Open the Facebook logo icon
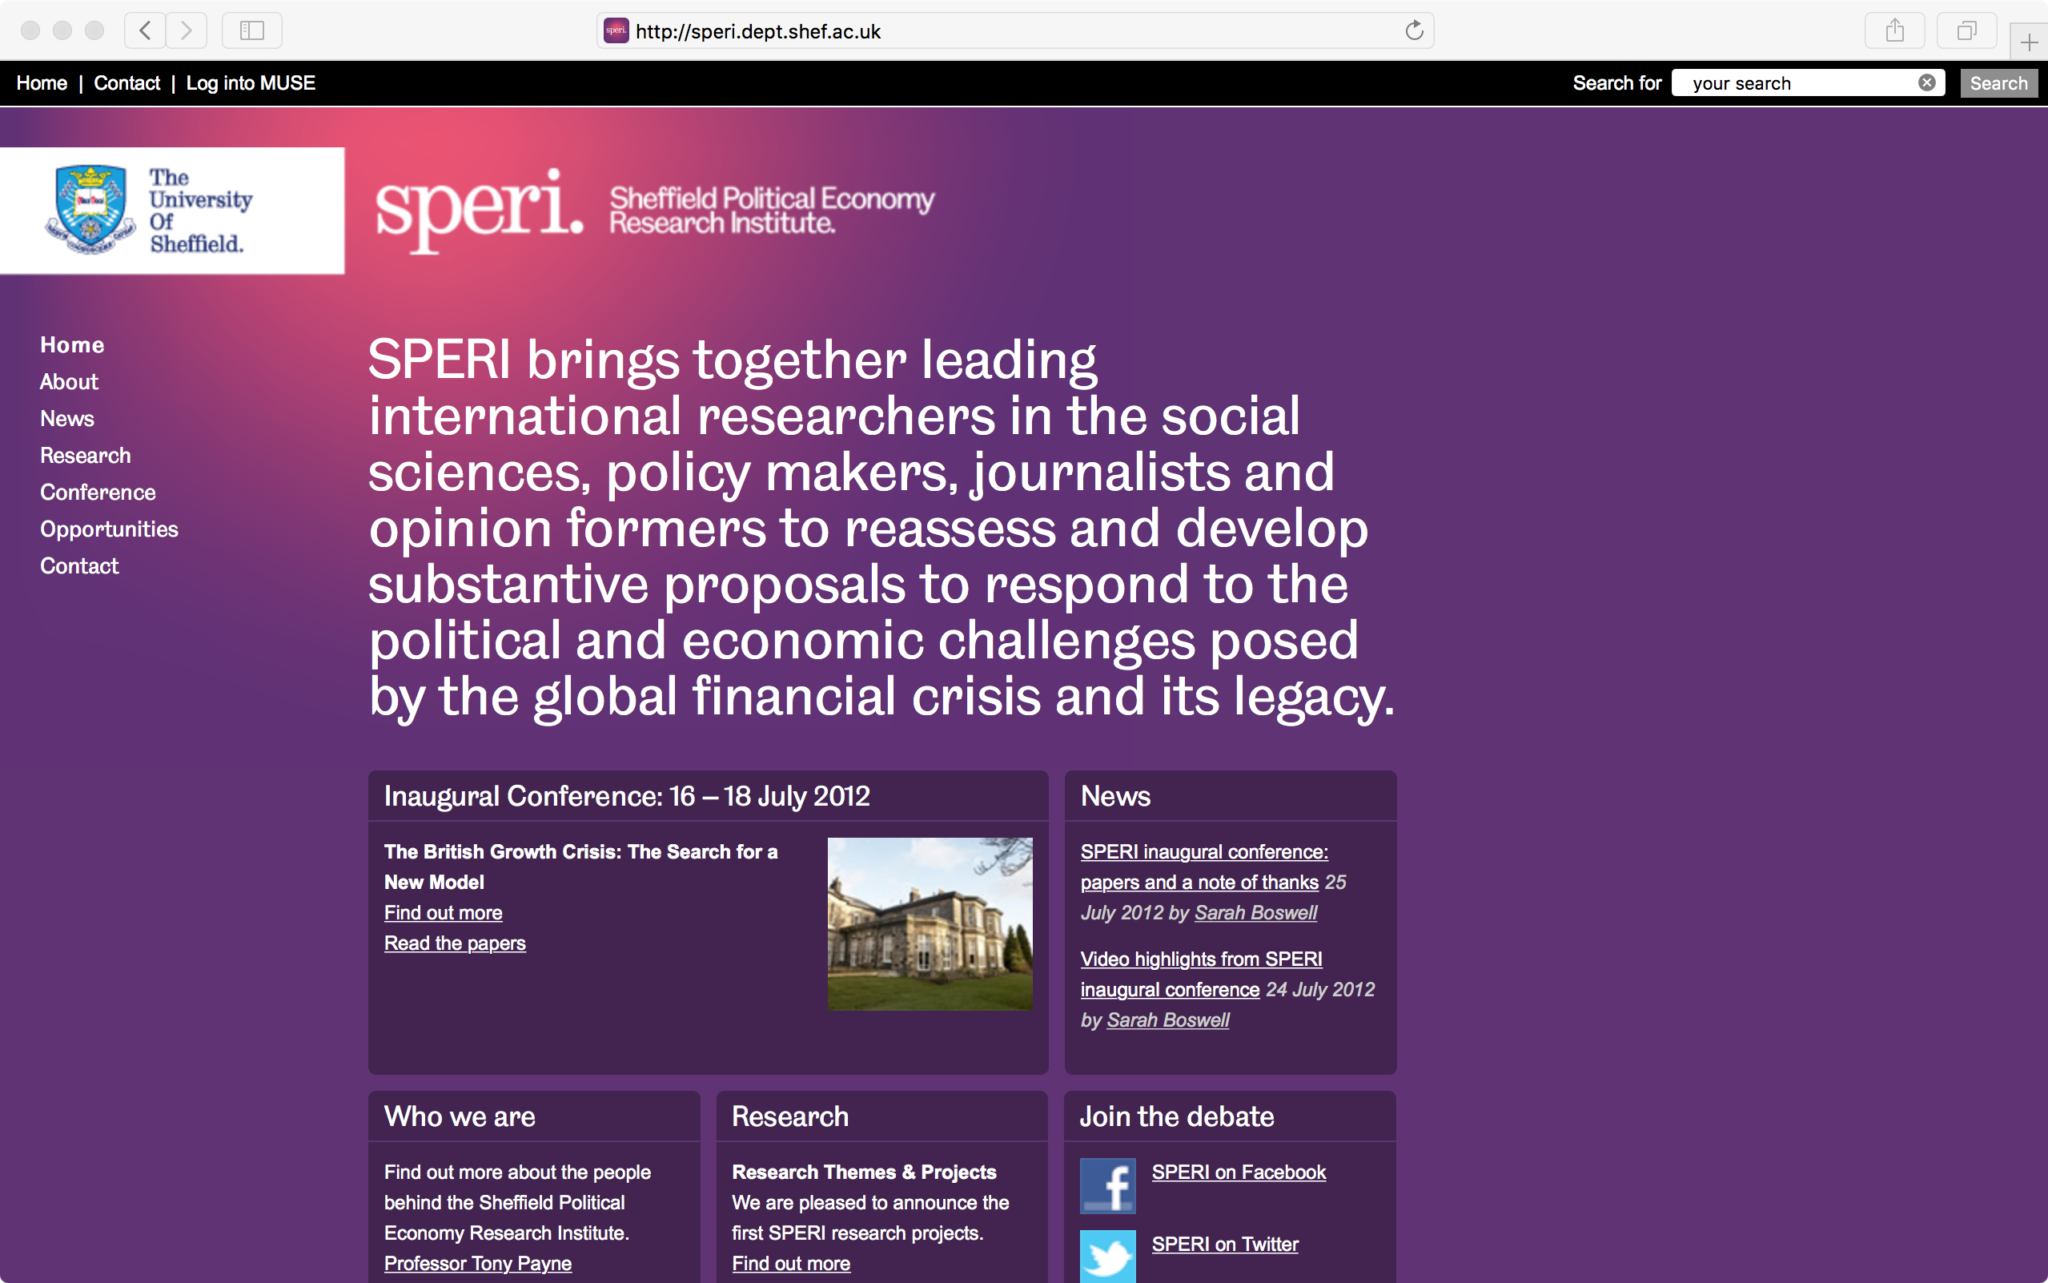 1108,1186
